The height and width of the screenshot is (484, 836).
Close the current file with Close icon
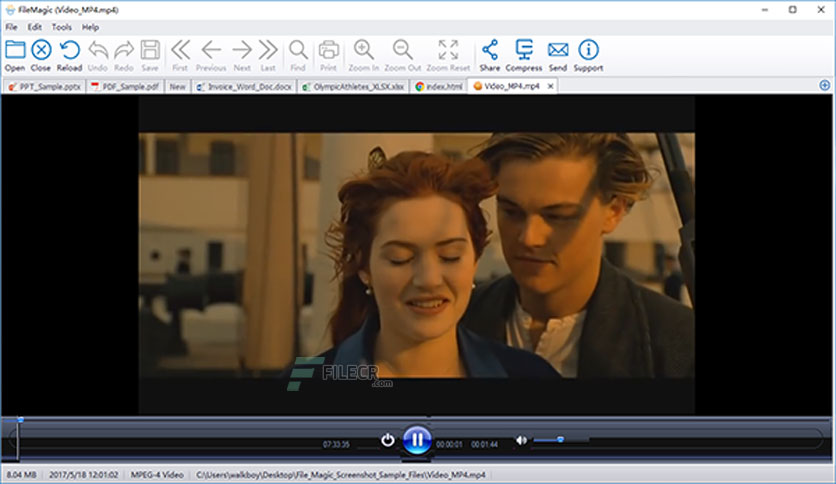[x=41, y=50]
